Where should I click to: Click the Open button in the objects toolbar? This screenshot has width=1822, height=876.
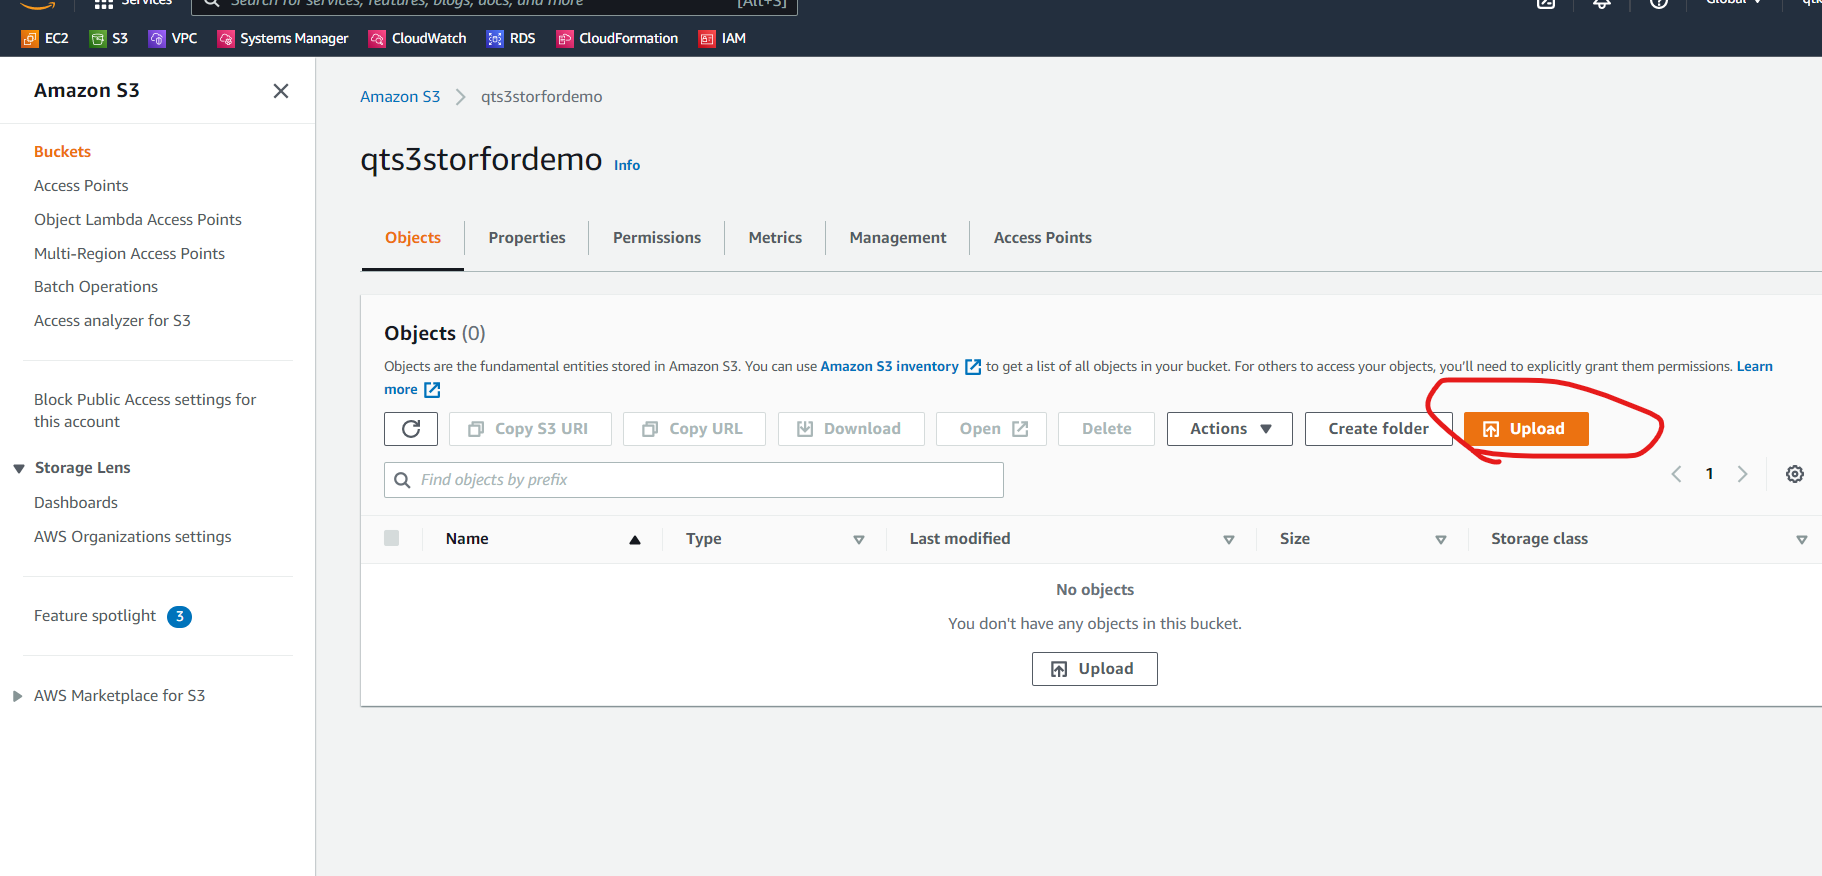point(991,429)
